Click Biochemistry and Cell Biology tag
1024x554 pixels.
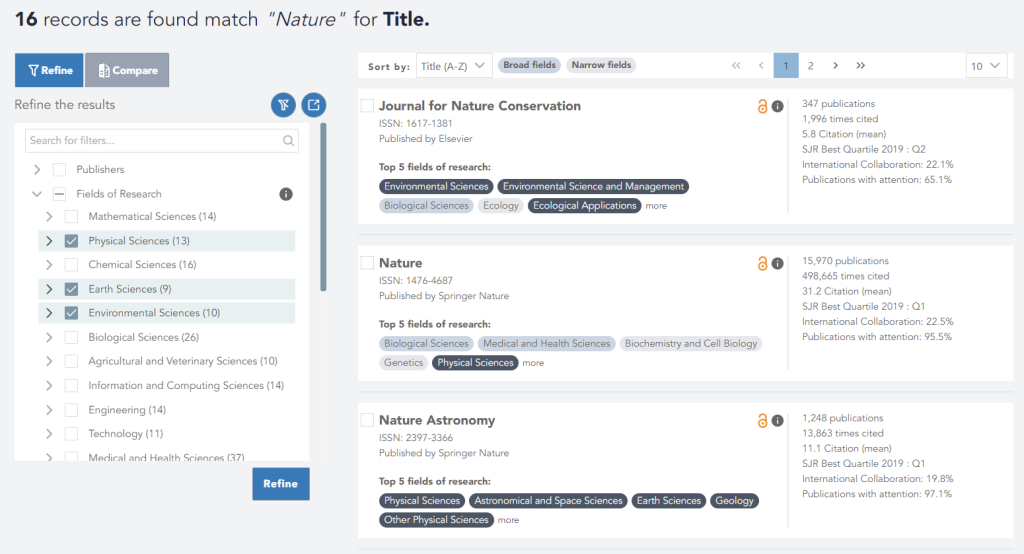691,344
